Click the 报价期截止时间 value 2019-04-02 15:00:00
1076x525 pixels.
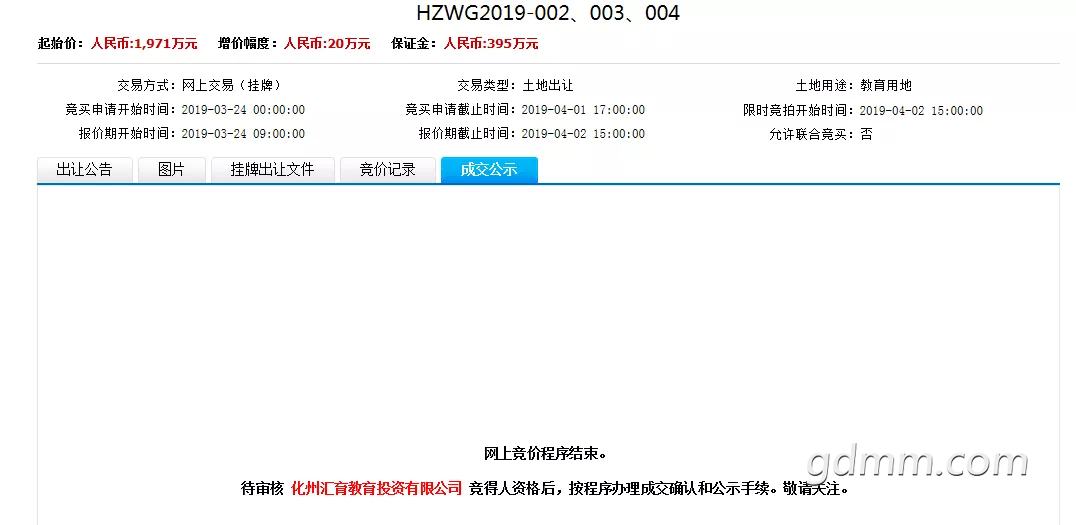(583, 134)
